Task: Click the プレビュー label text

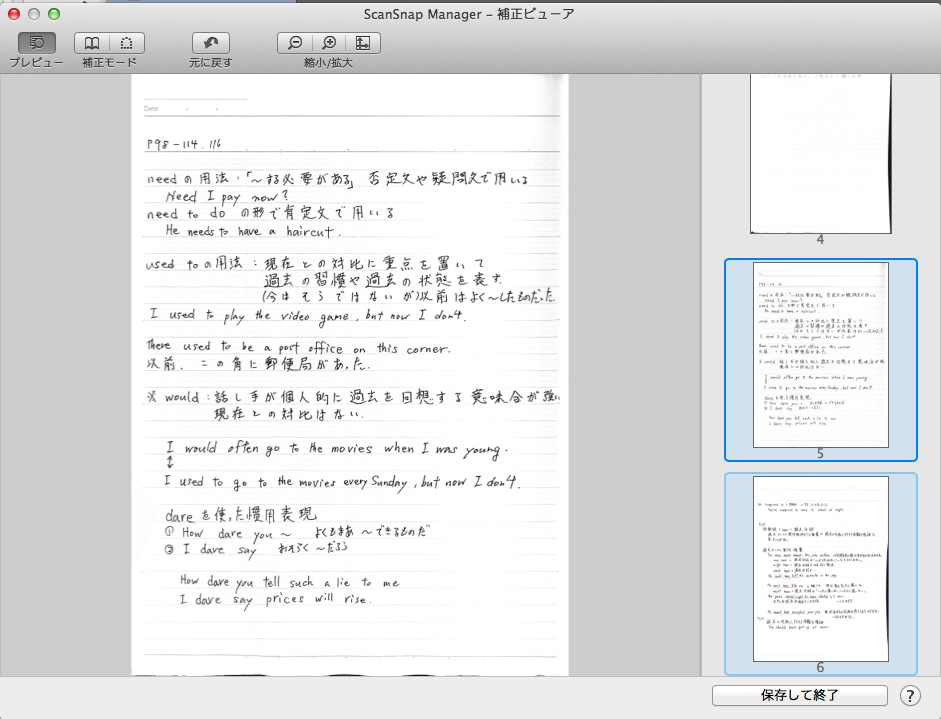Action: pos(36,63)
